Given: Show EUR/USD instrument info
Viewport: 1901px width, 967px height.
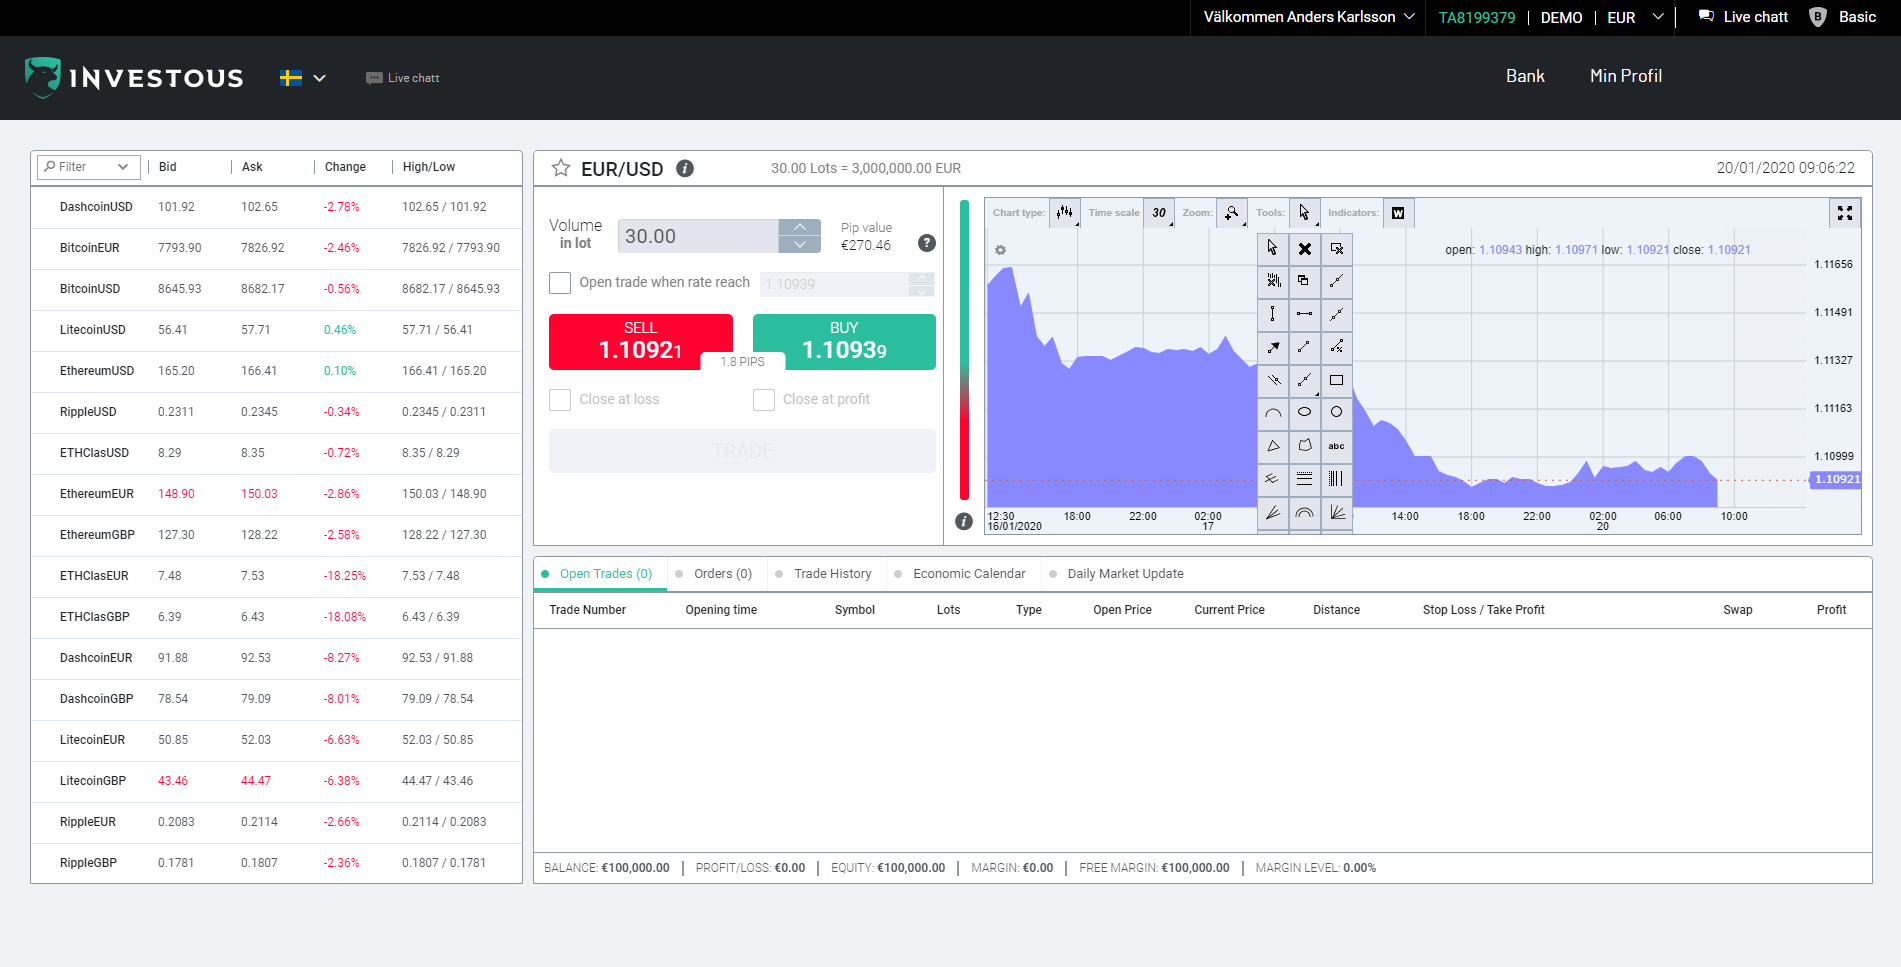Looking at the screenshot, I should click(x=685, y=168).
